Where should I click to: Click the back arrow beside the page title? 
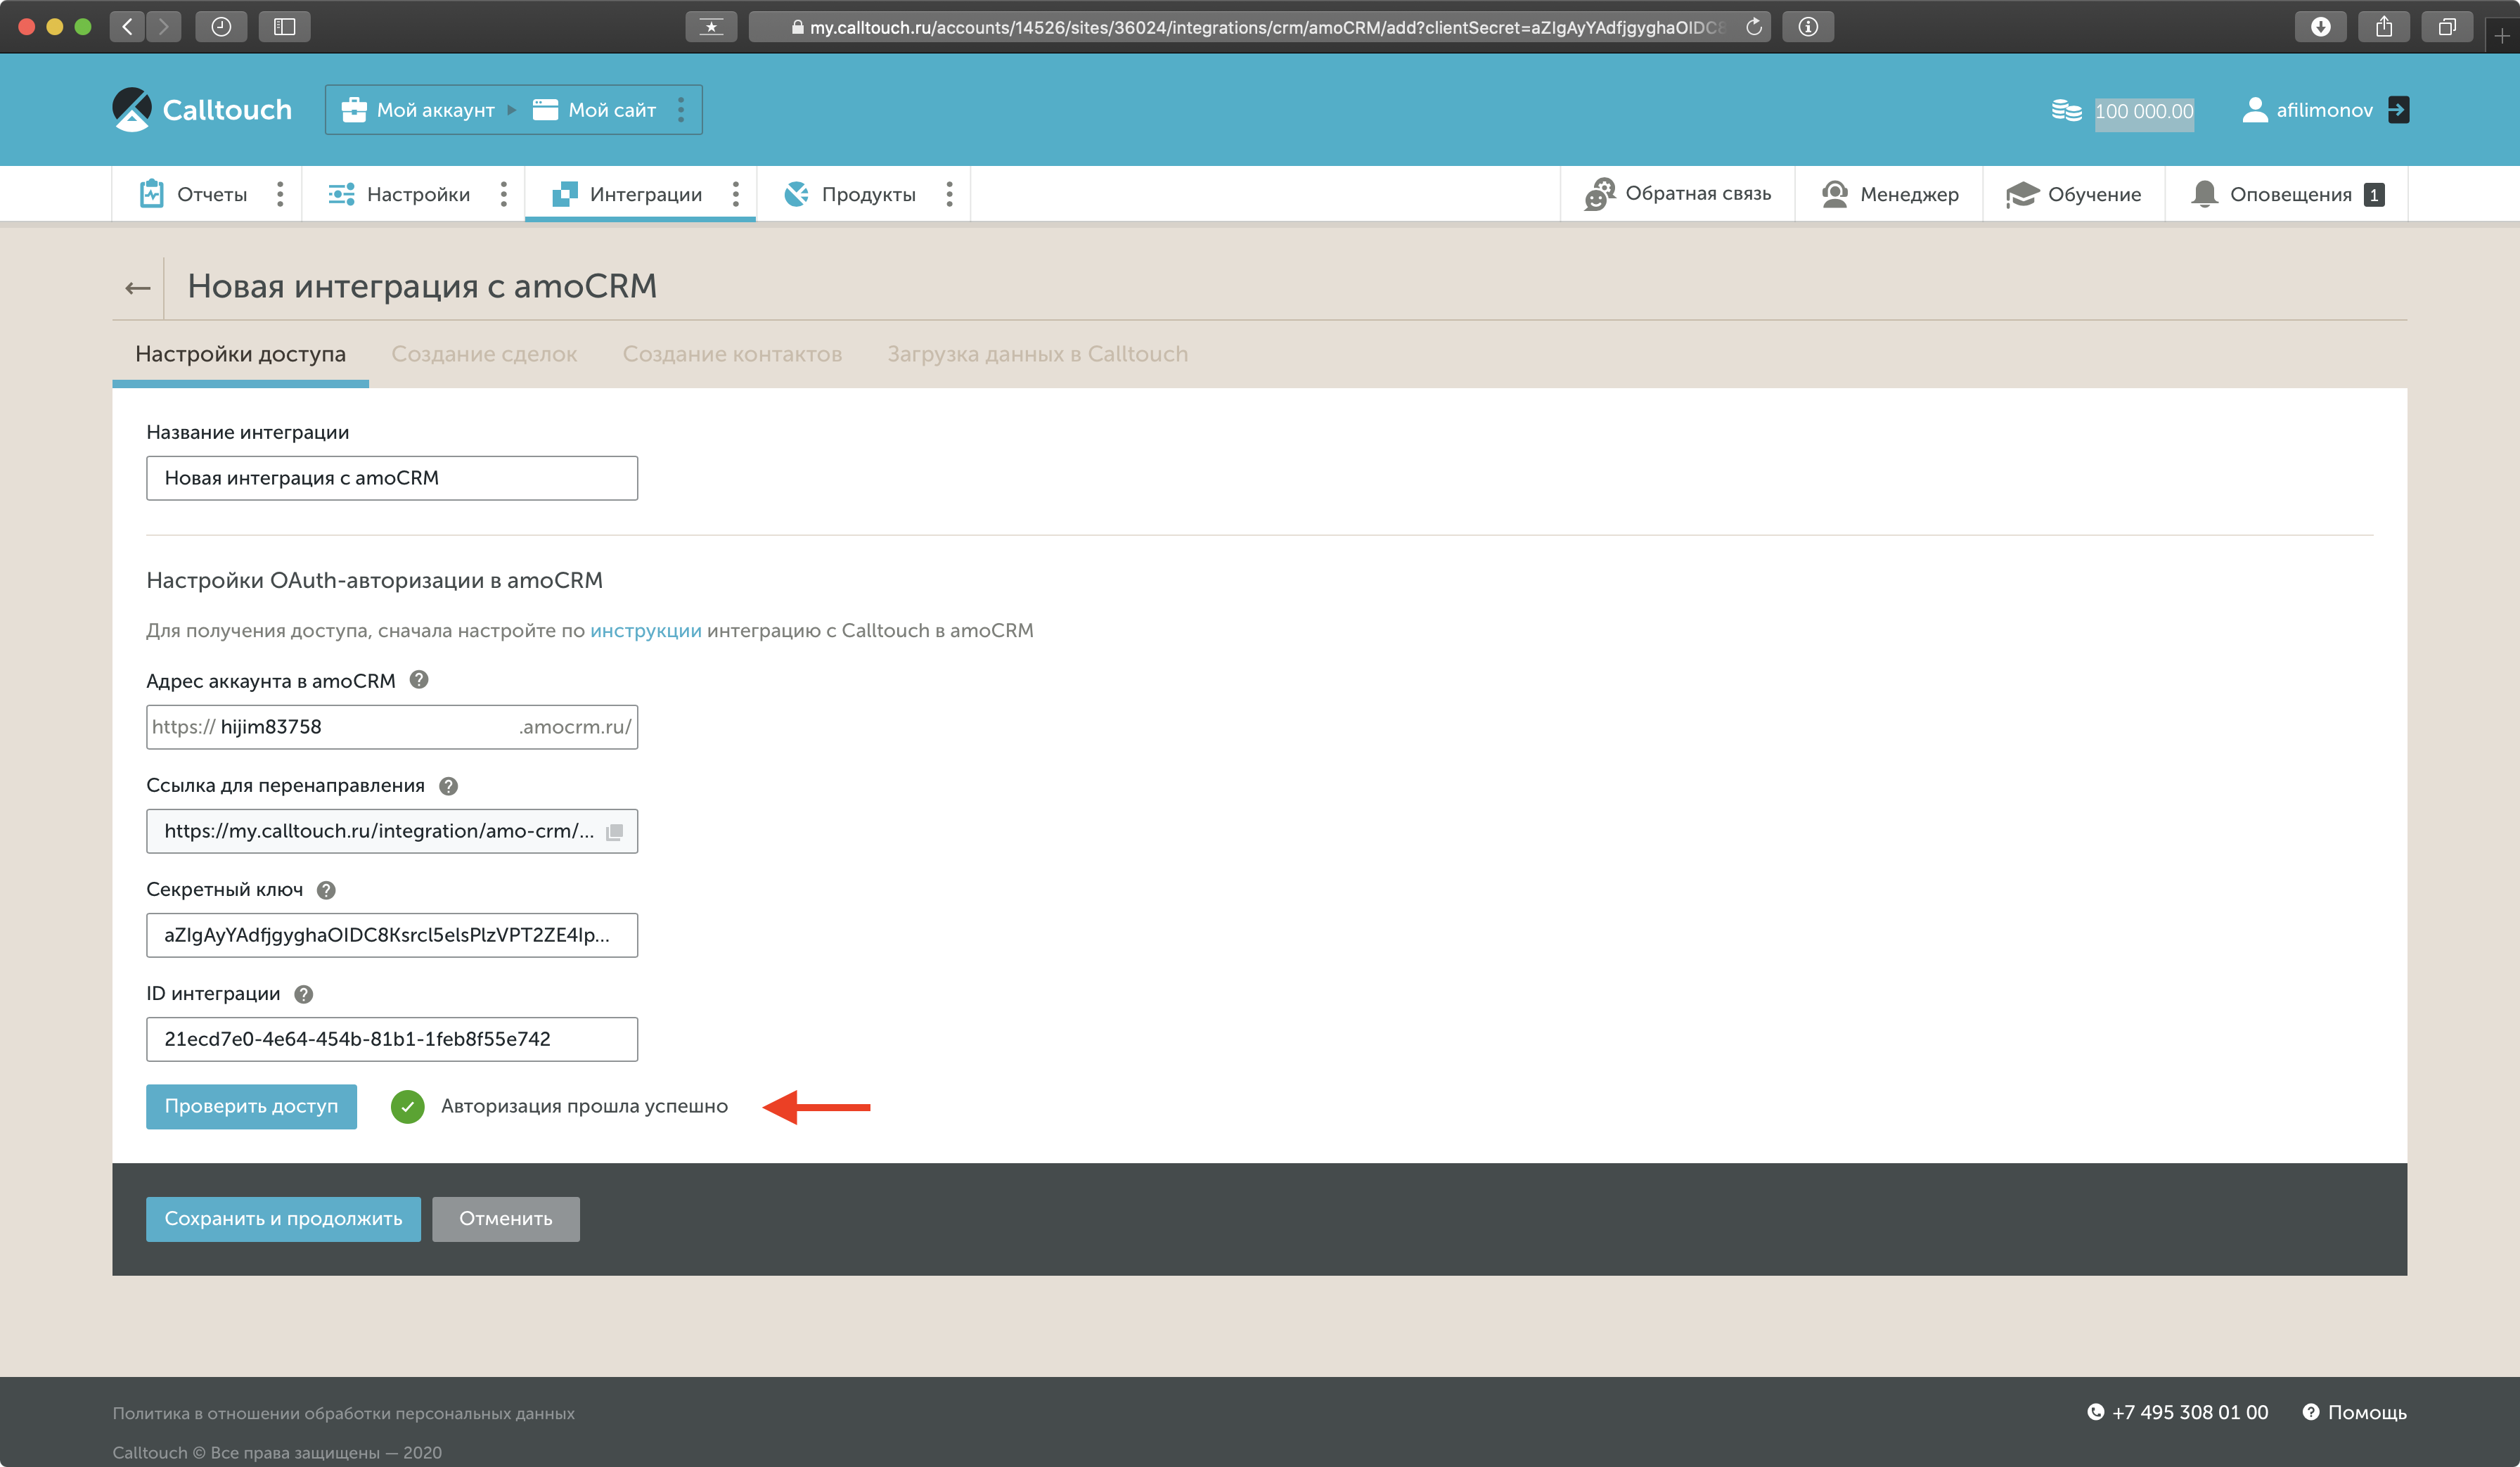pos(137,288)
